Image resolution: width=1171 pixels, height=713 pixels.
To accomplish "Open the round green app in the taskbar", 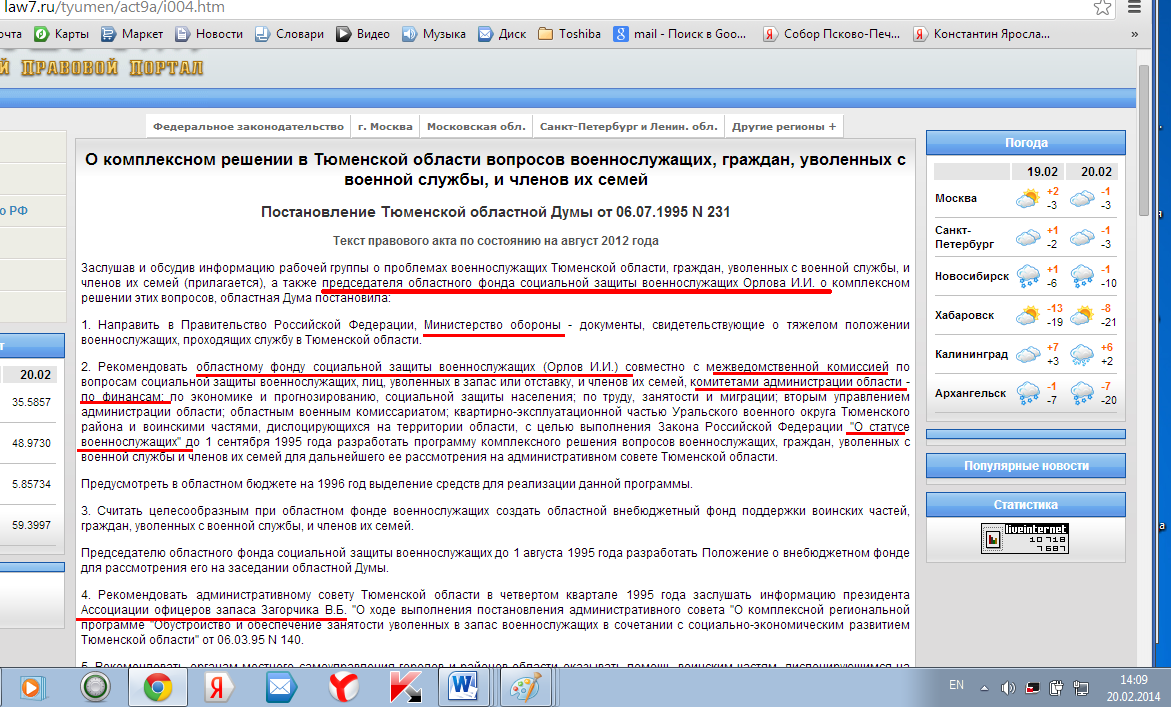I will click(95, 687).
